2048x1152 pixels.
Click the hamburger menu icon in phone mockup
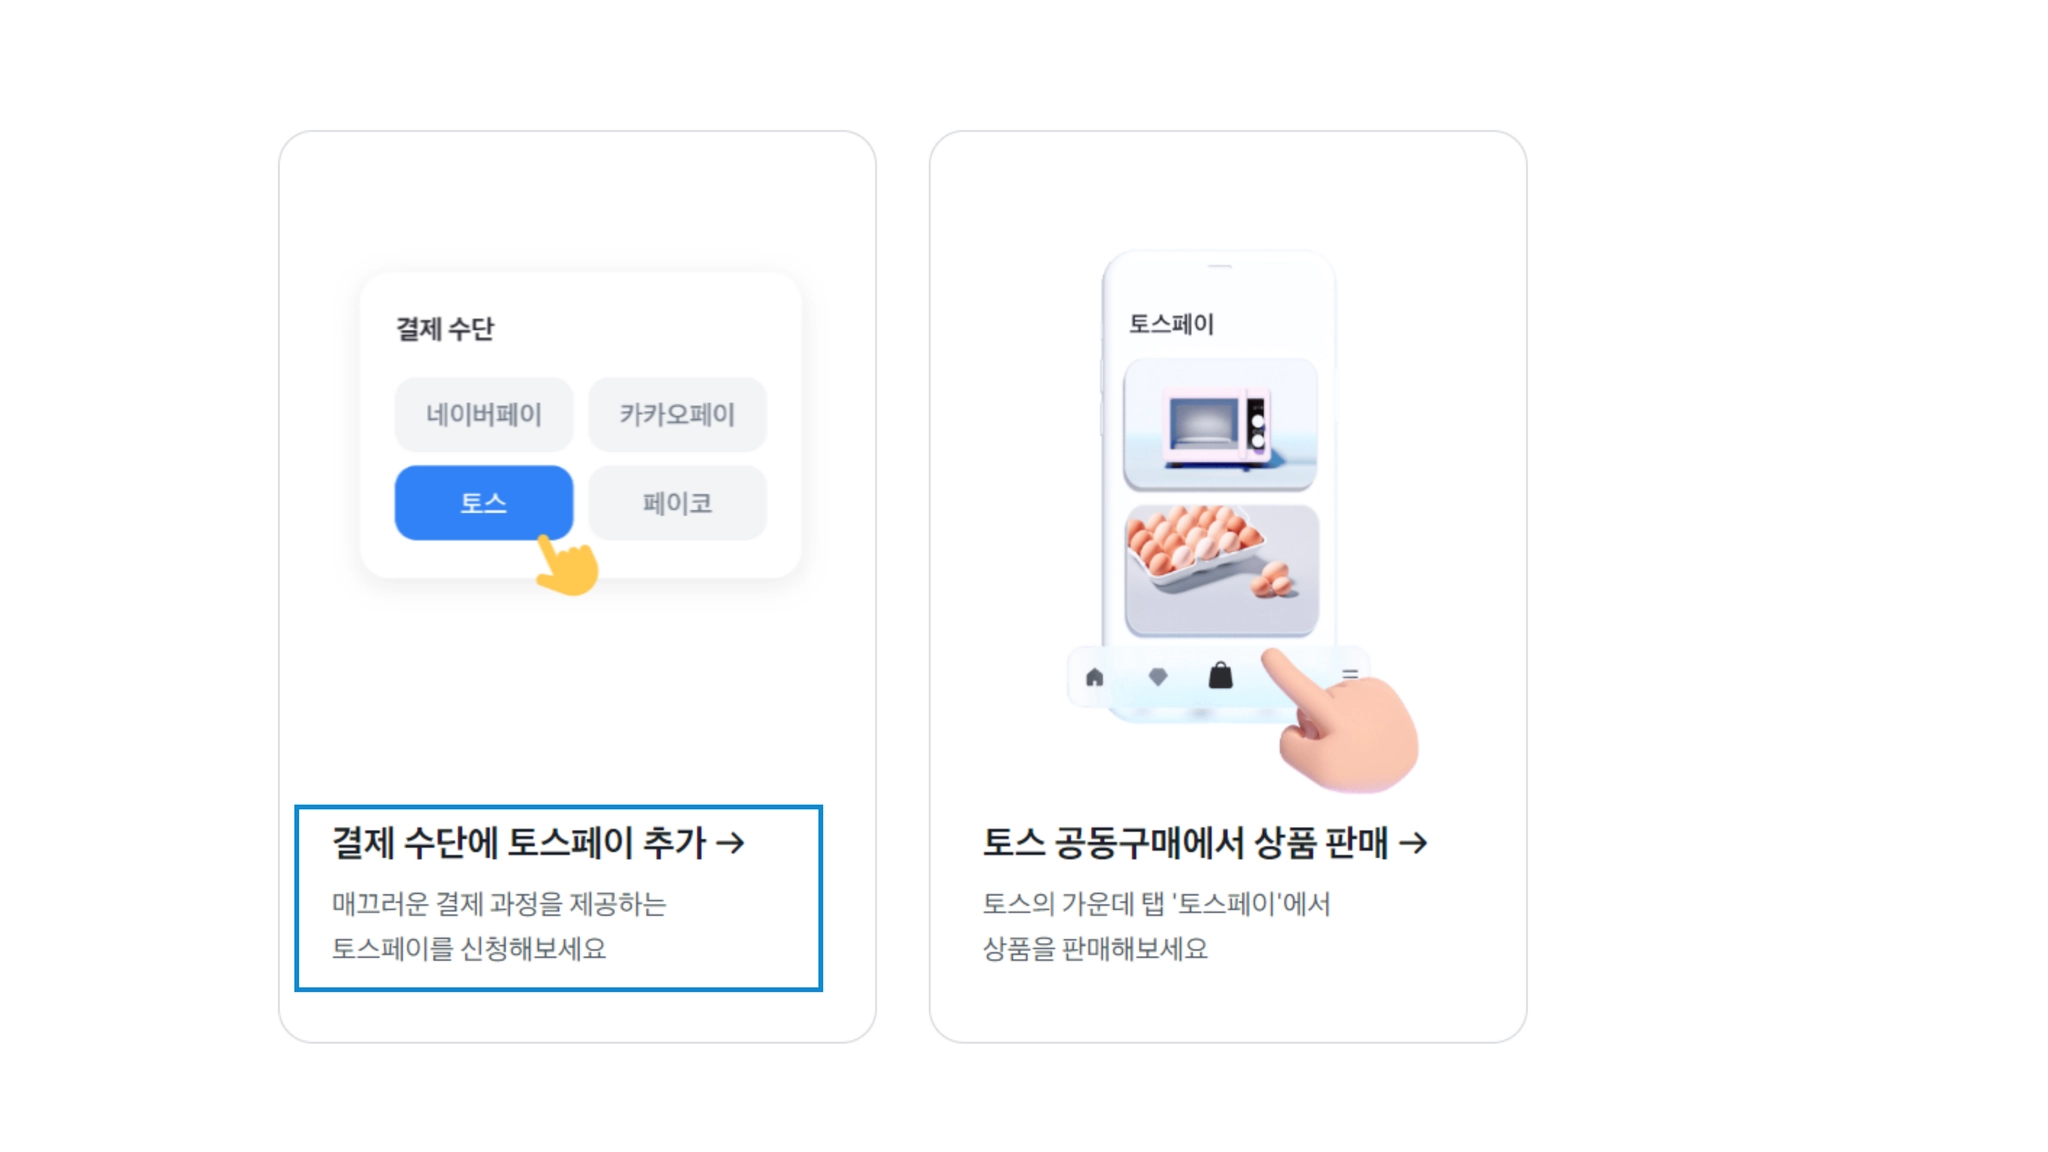1349,675
